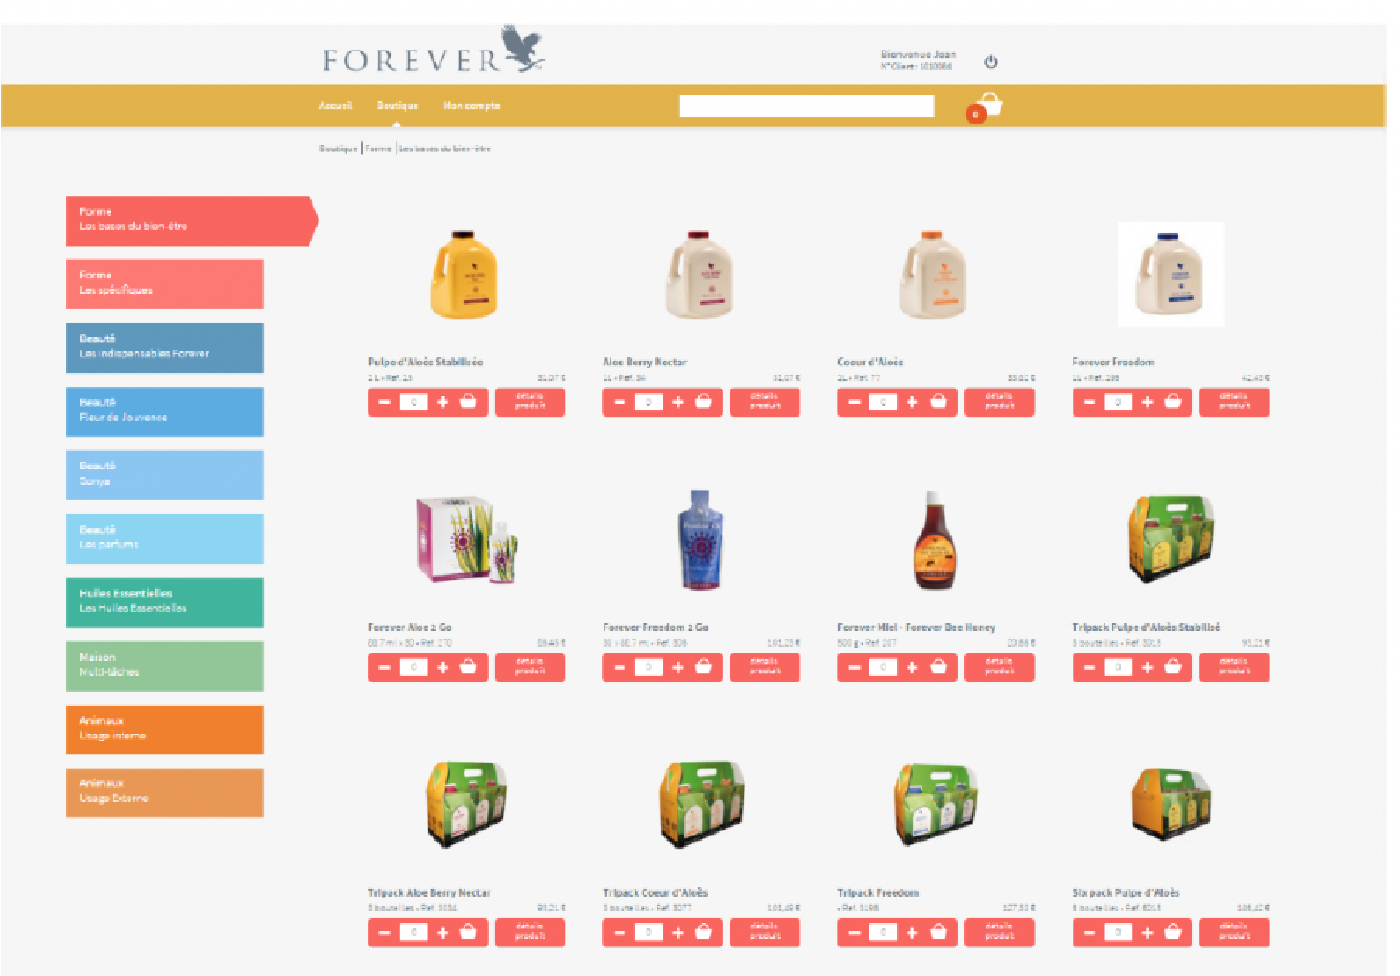
Task: Add Forever Freedom to basket
Action: point(1173,402)
